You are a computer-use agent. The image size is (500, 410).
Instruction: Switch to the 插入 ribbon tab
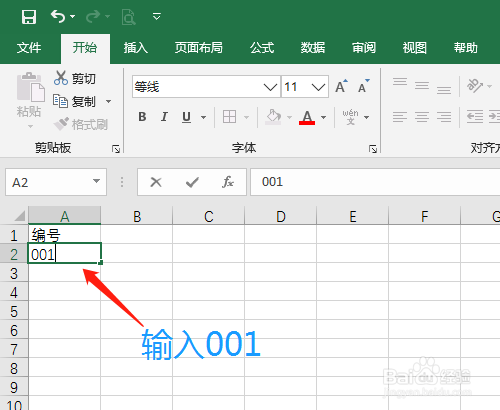(136, 48)
